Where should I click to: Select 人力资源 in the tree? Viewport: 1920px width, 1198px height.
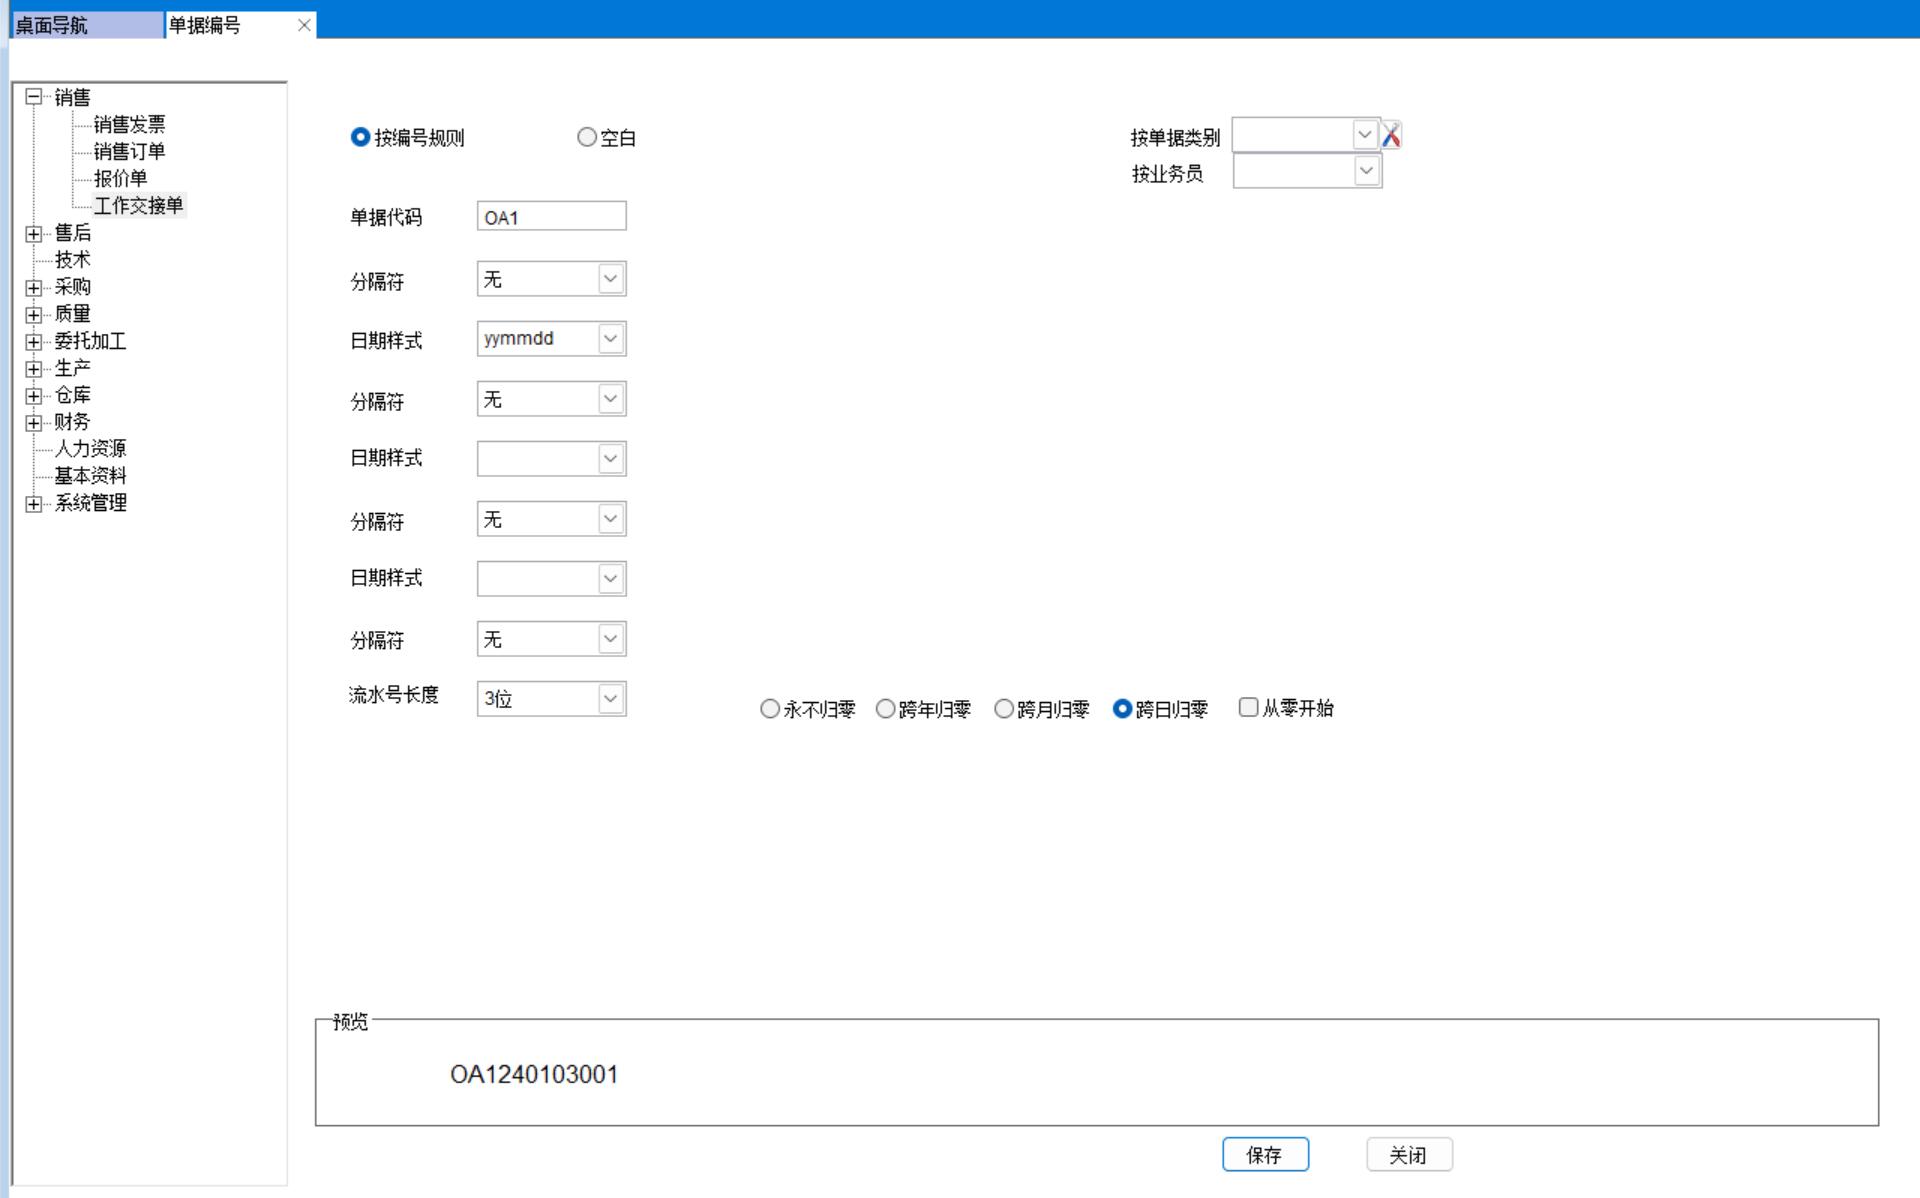coord(90,449)
